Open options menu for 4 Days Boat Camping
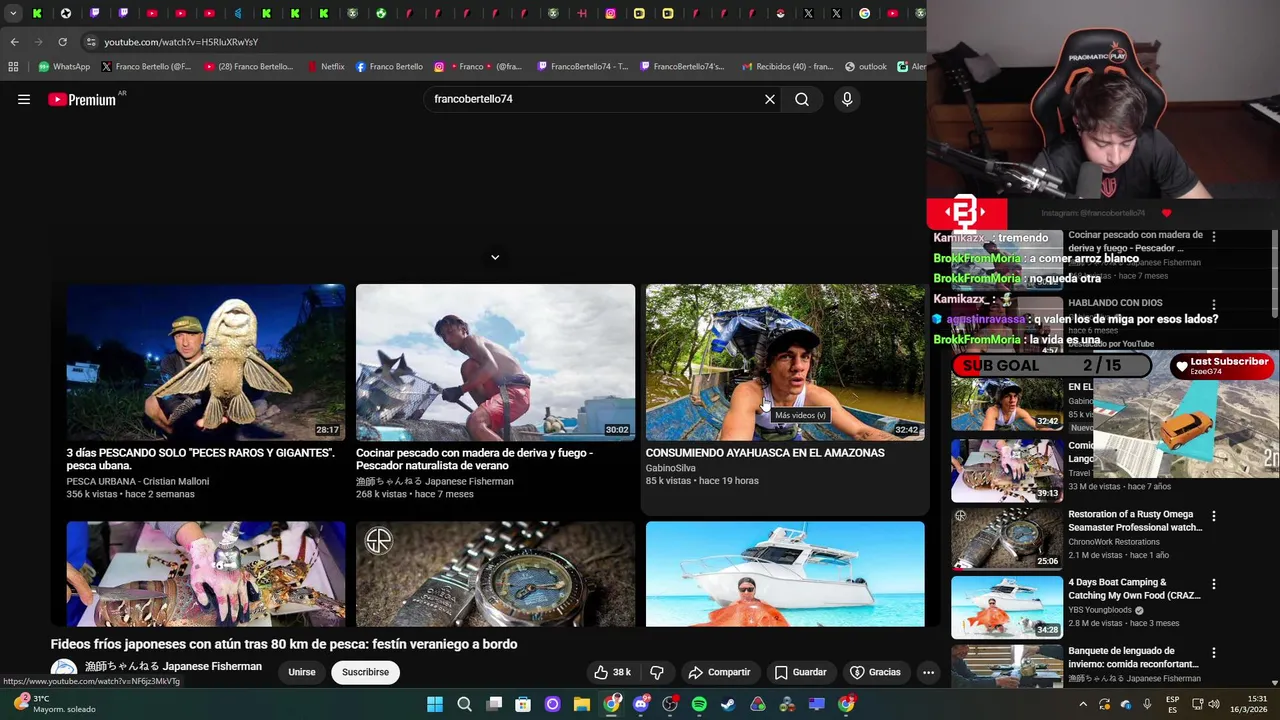Screen dimensions: 1280x720 (x=1214, y=584)
